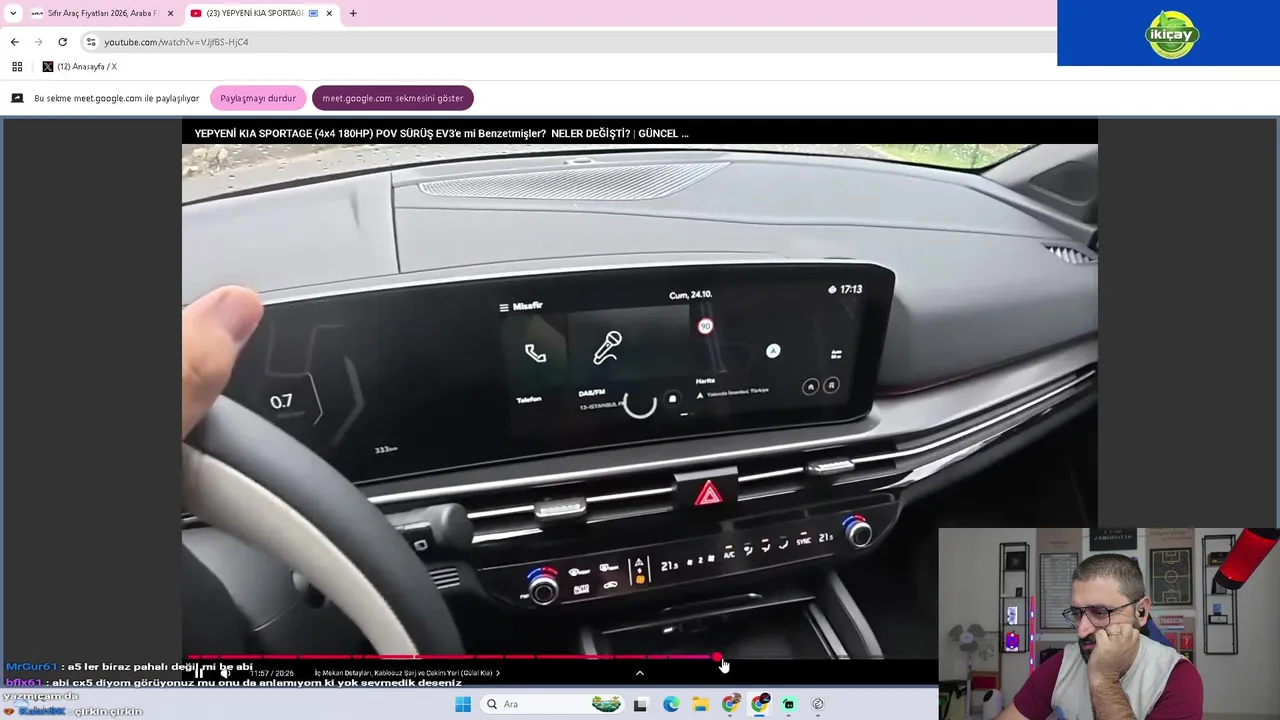Click the tab sharing indicator icon
Screen dimensions: 1280x720
point(313,13)
